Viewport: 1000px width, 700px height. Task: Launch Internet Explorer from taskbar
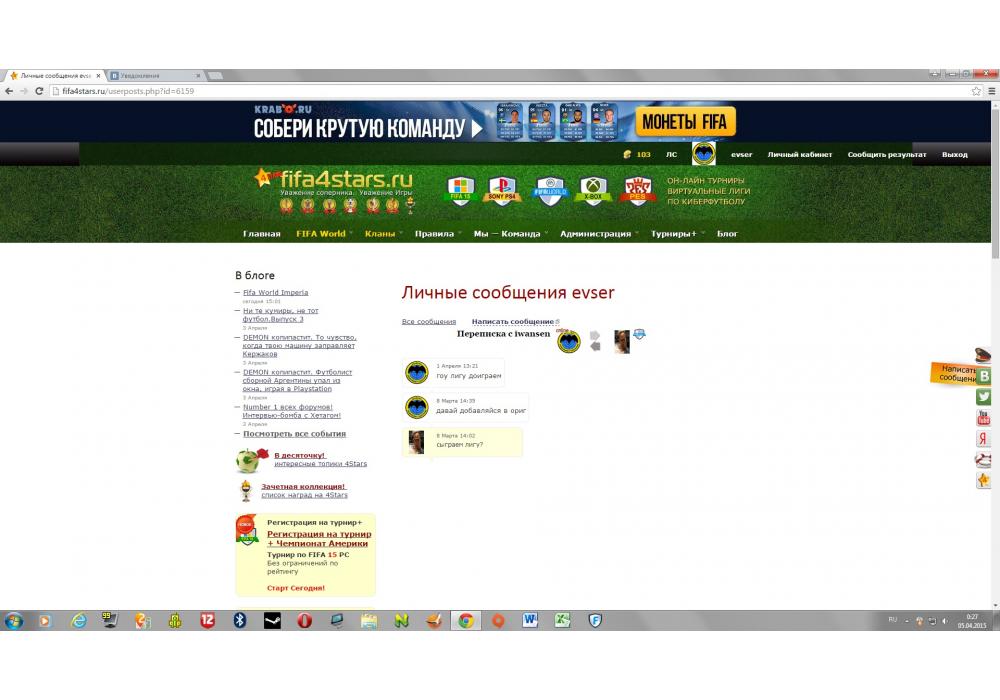click(x=78, y=620)
